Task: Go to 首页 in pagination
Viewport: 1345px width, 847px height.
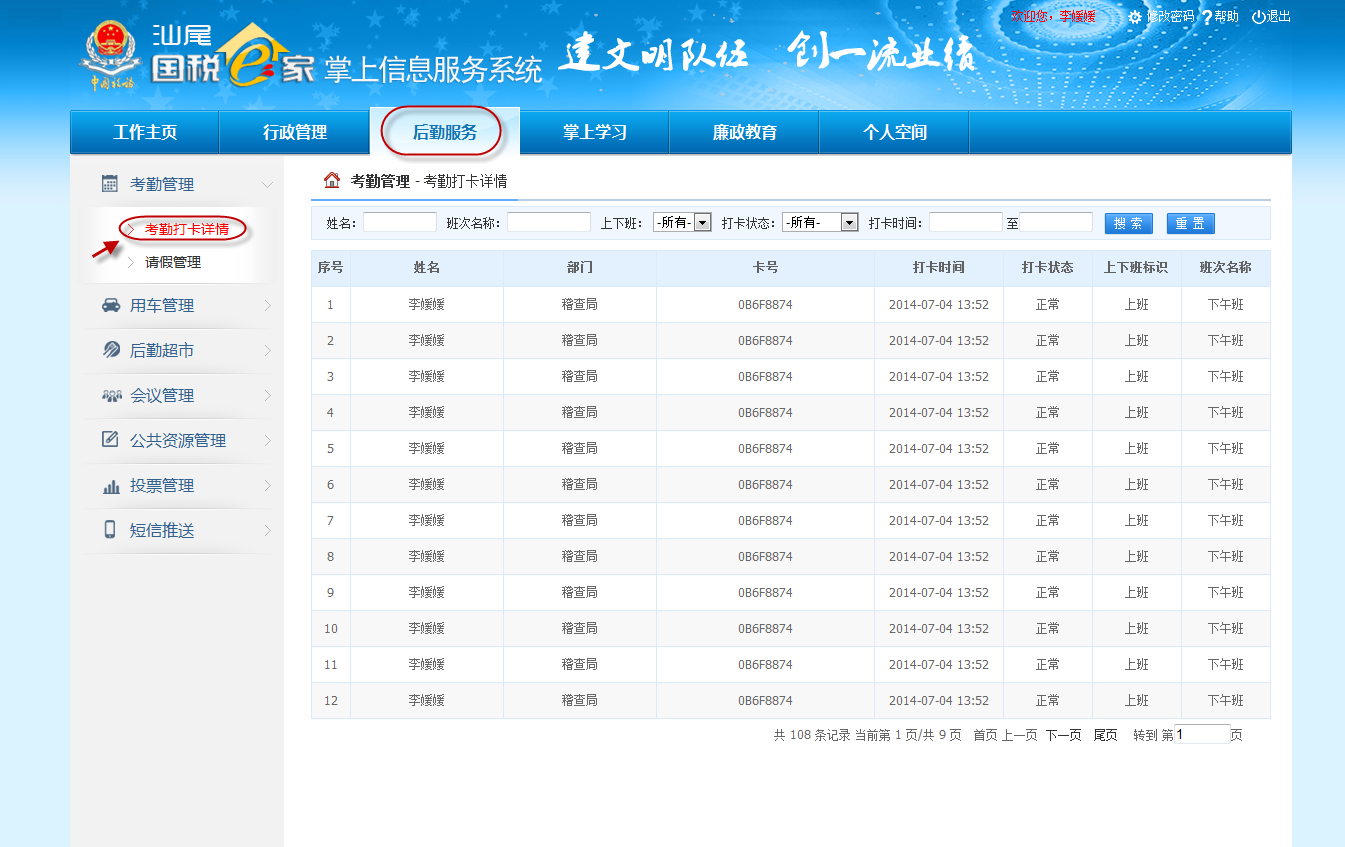Action: pos(985,735)
